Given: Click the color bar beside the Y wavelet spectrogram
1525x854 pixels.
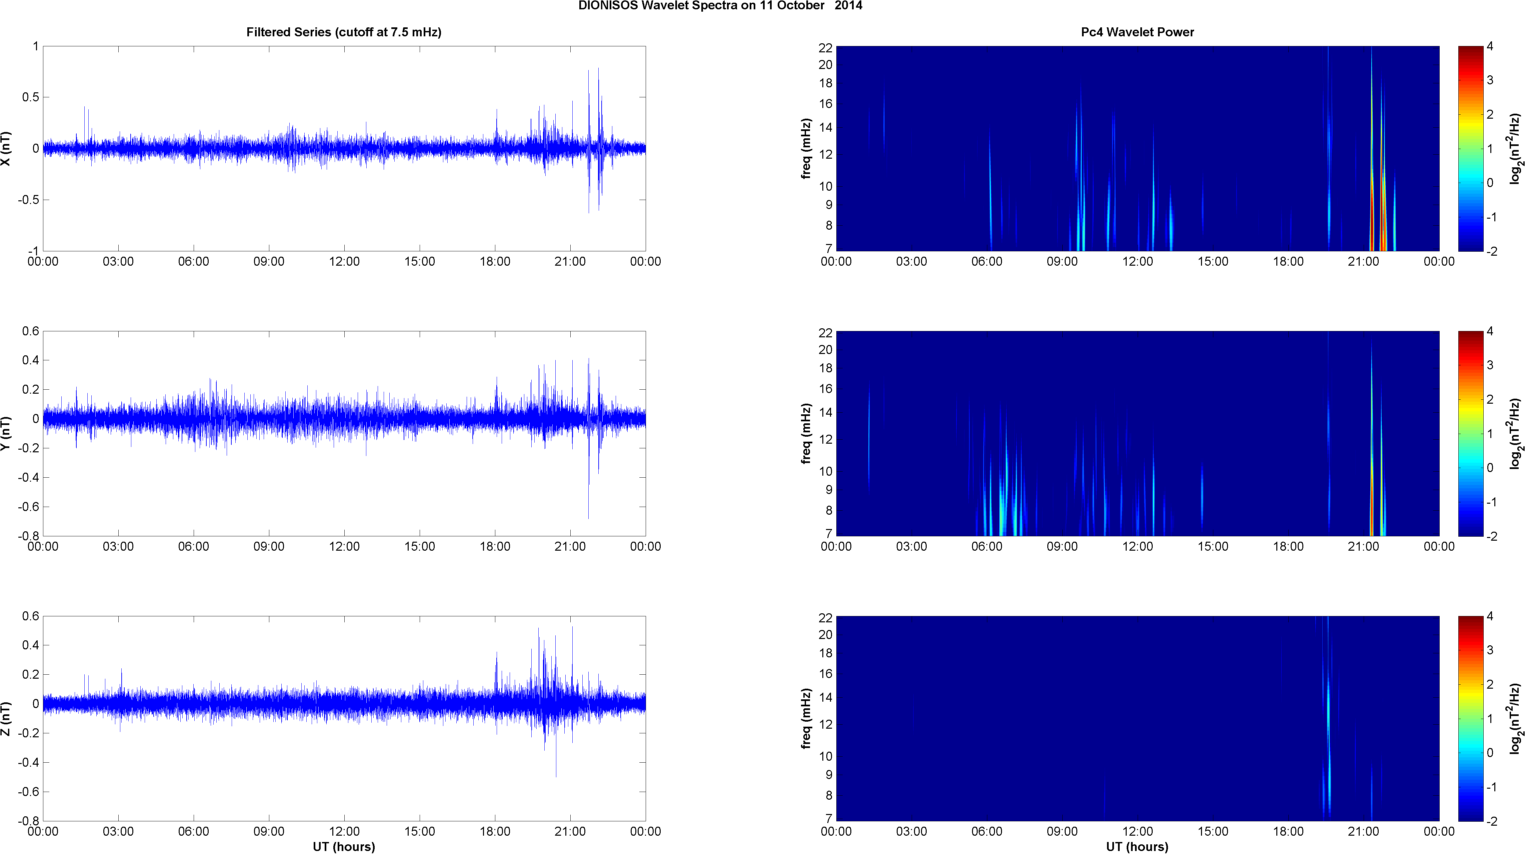Looking at the screenshot, I should click(x=1470, y=433).
